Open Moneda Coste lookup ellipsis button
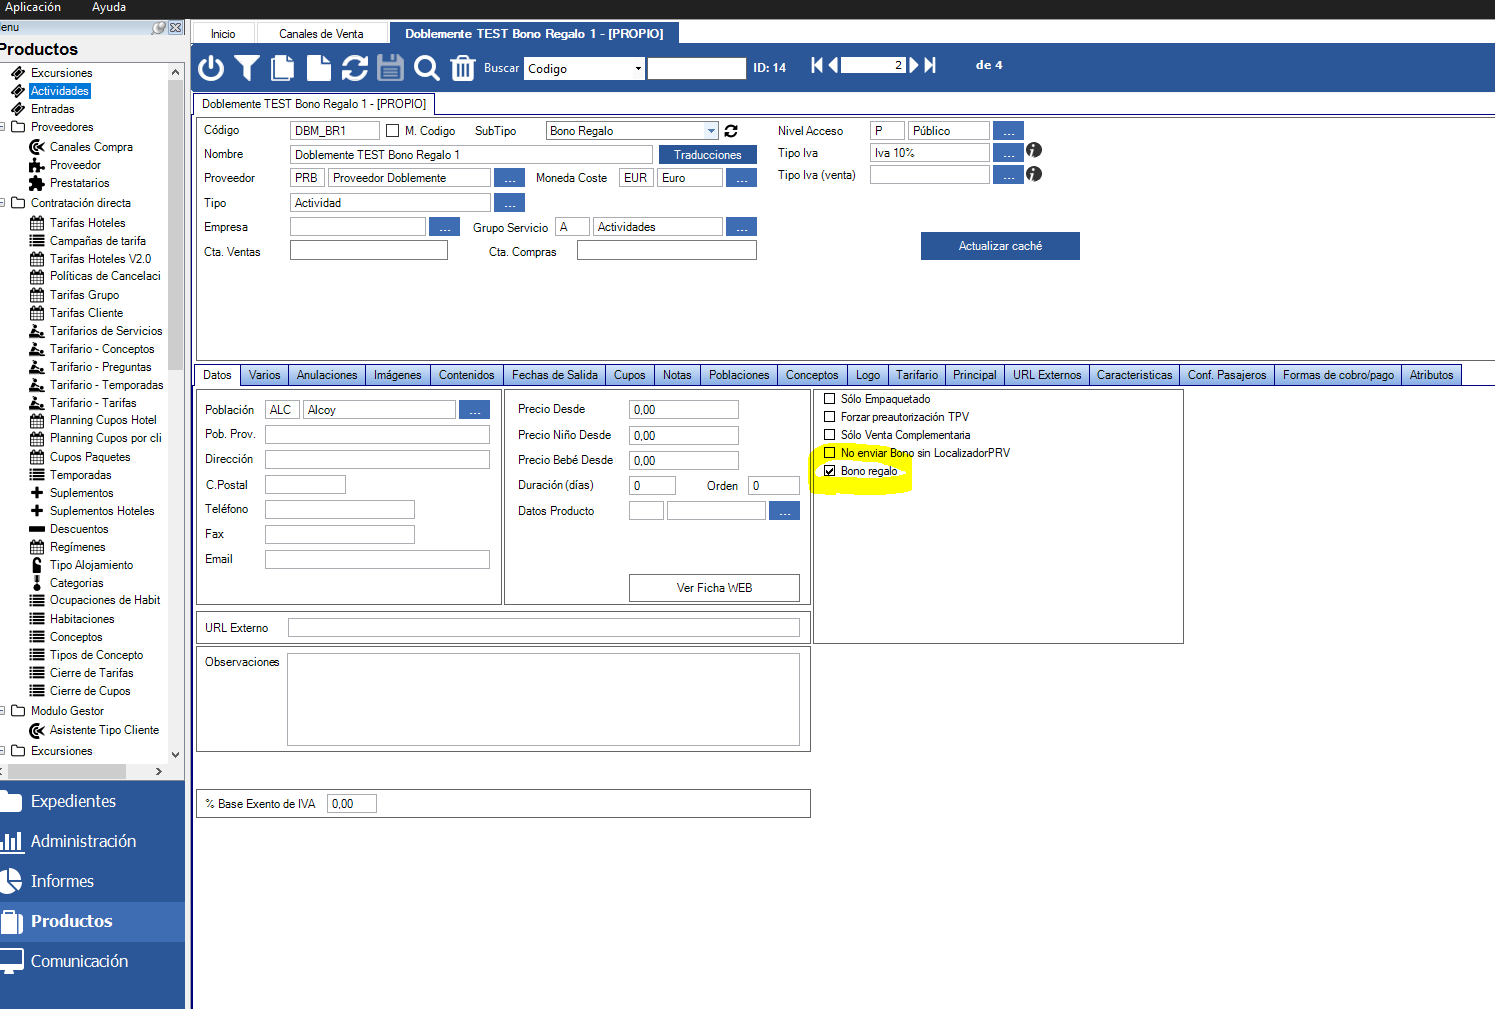The image size is (1495, 1009). [741, 178]
